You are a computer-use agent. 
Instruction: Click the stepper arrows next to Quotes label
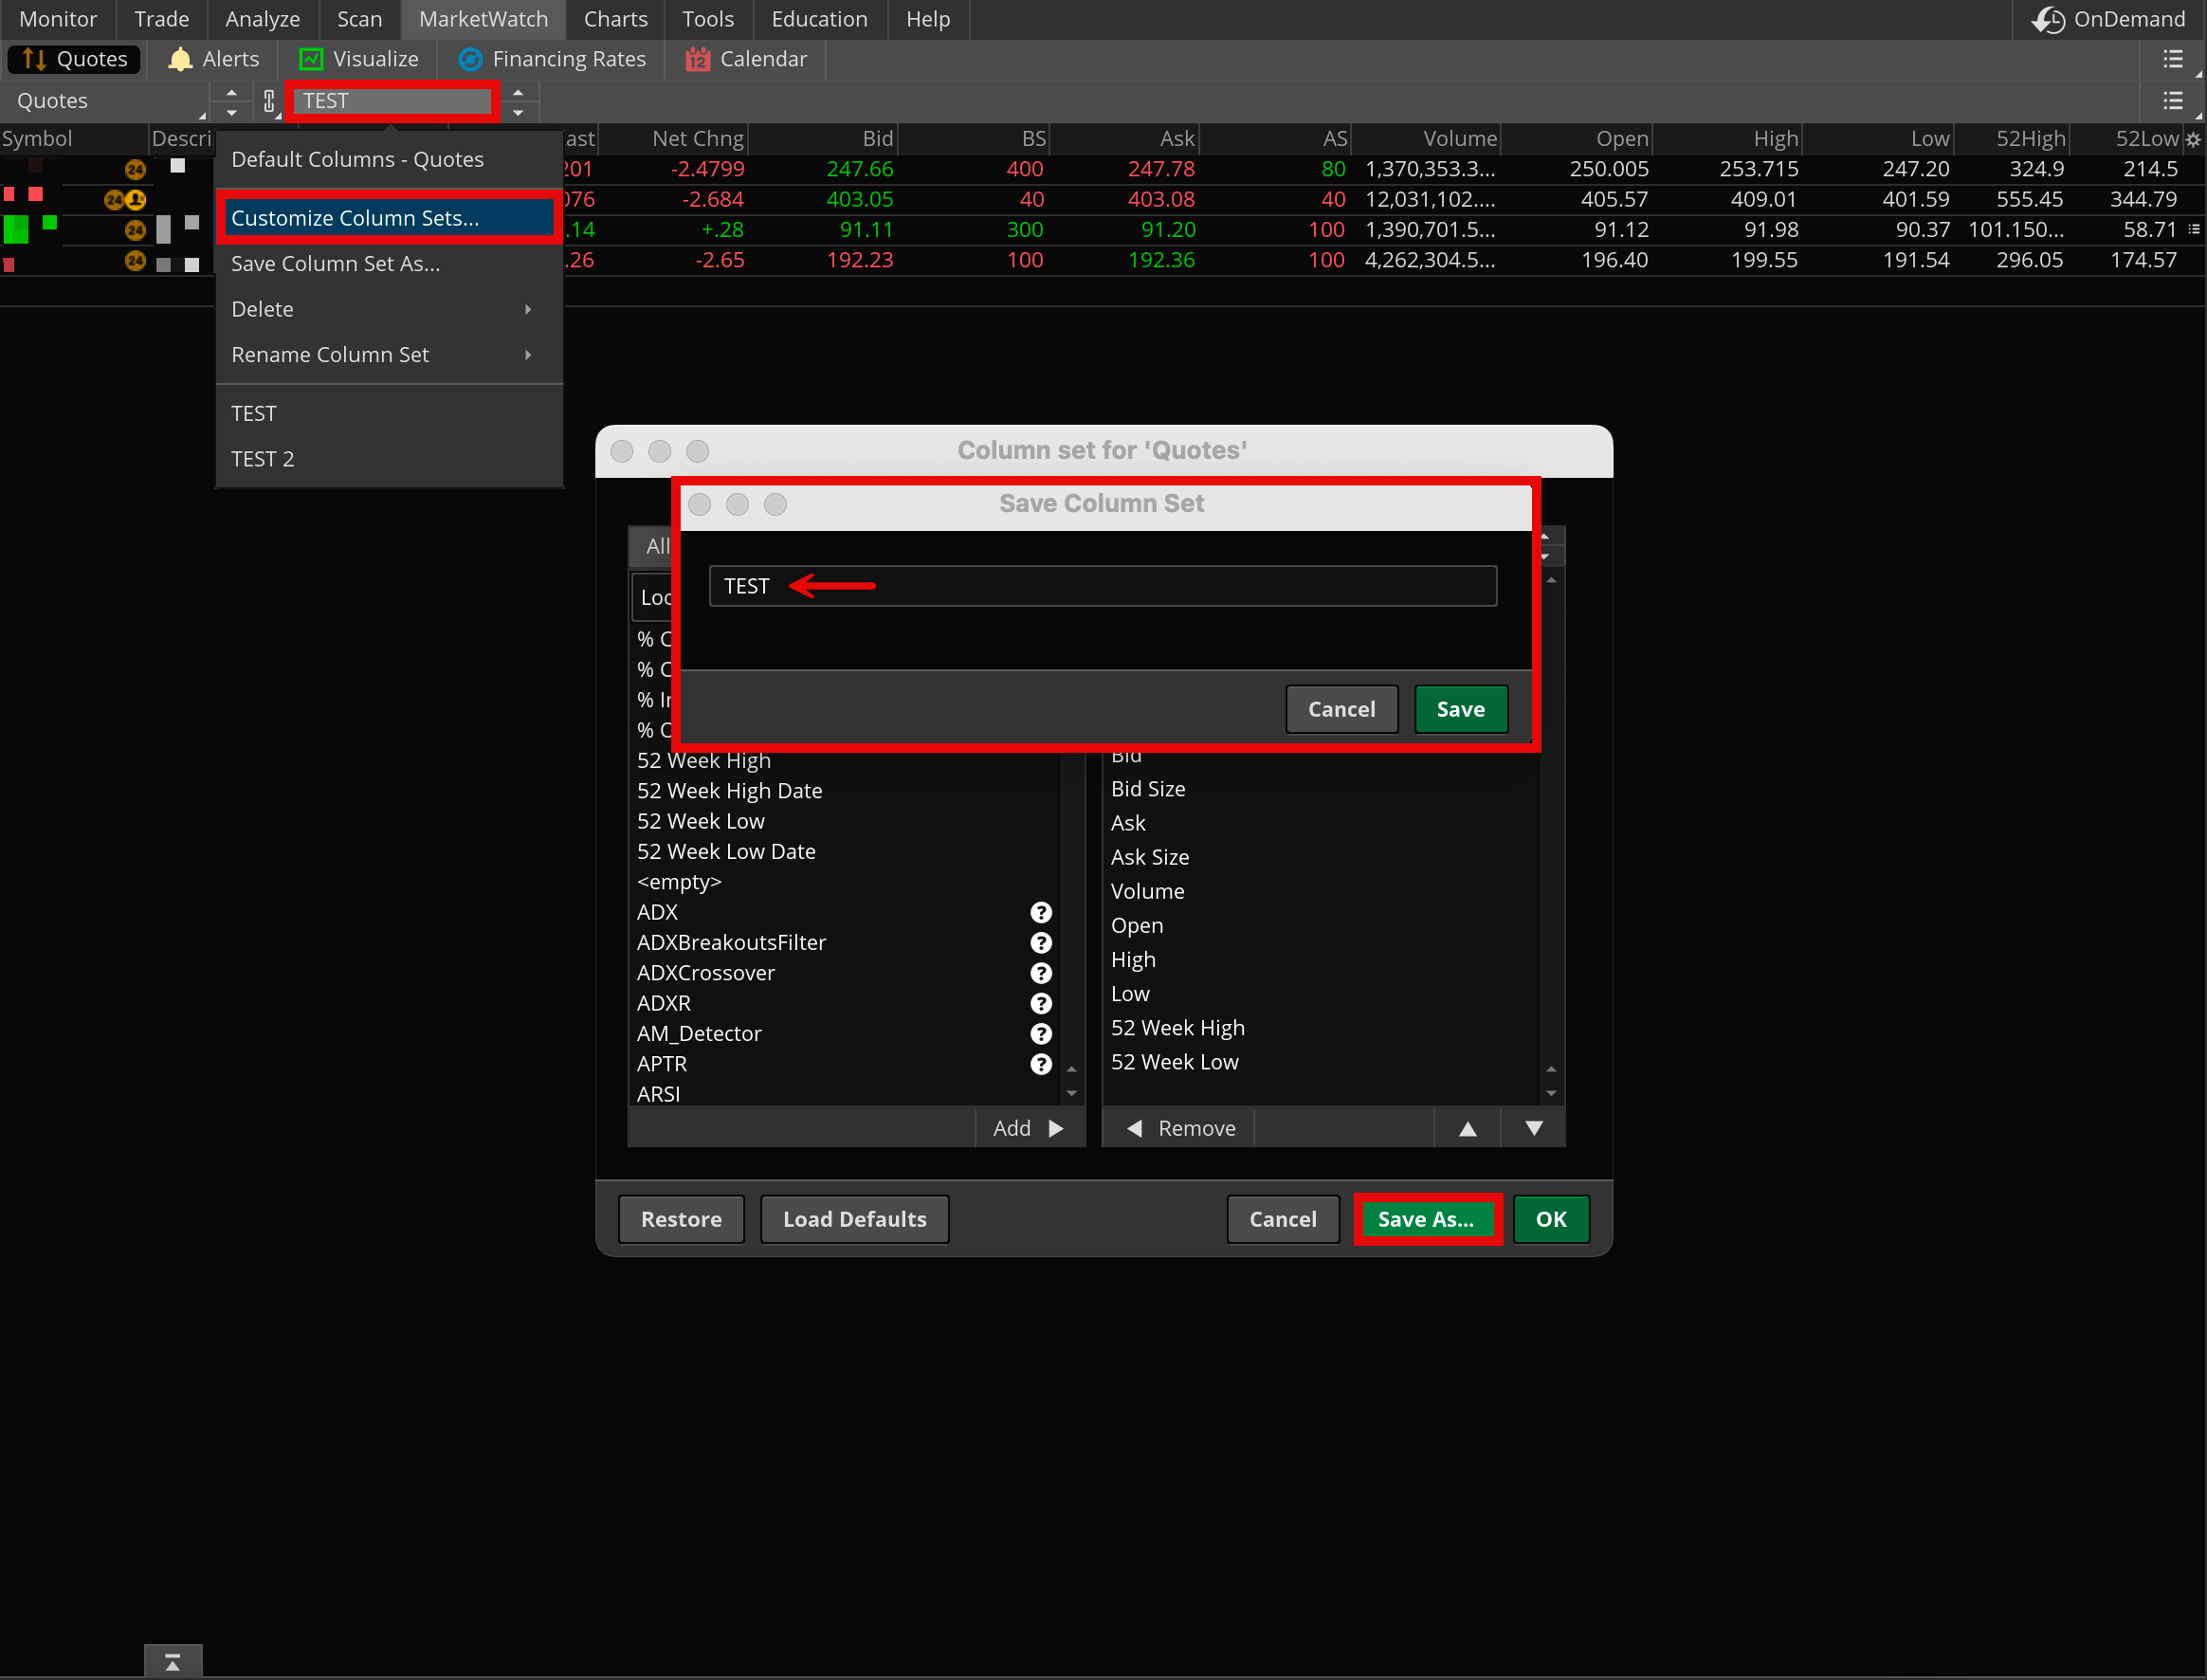pos(231,101)
